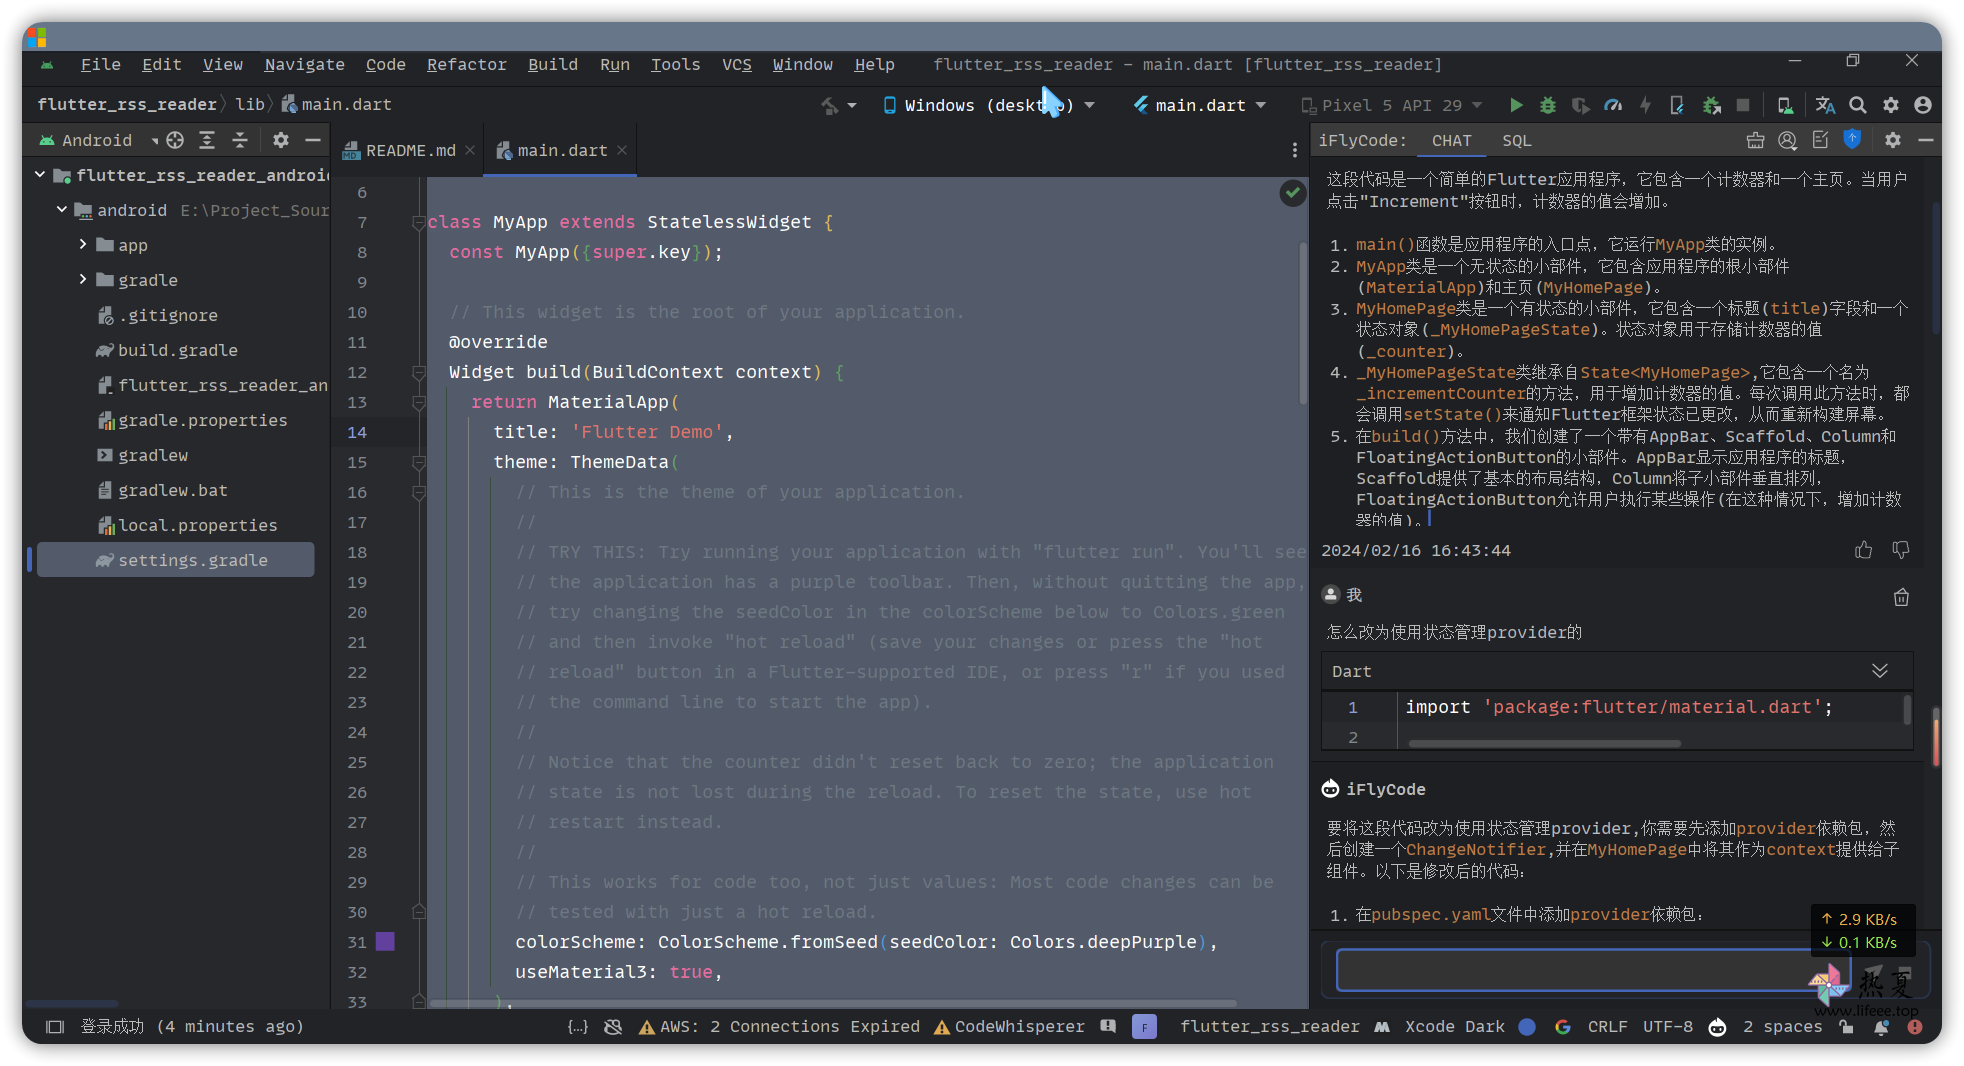This screenshot has height=1066, width=1964.
Task: Collapse the Dart code block chevron
Action: (1880, 671)
